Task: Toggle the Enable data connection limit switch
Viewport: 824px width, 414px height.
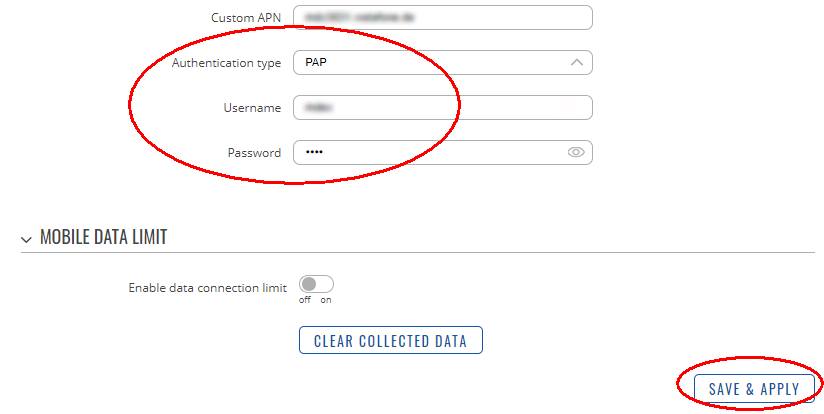Action: click(x=316, y=284)
